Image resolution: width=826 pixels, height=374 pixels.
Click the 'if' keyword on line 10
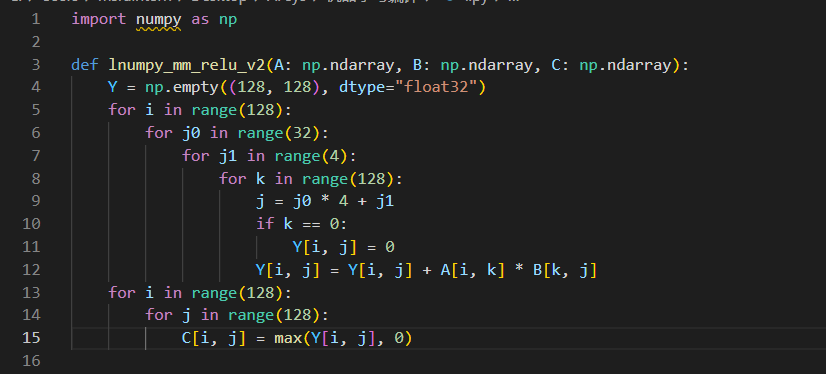265,224
